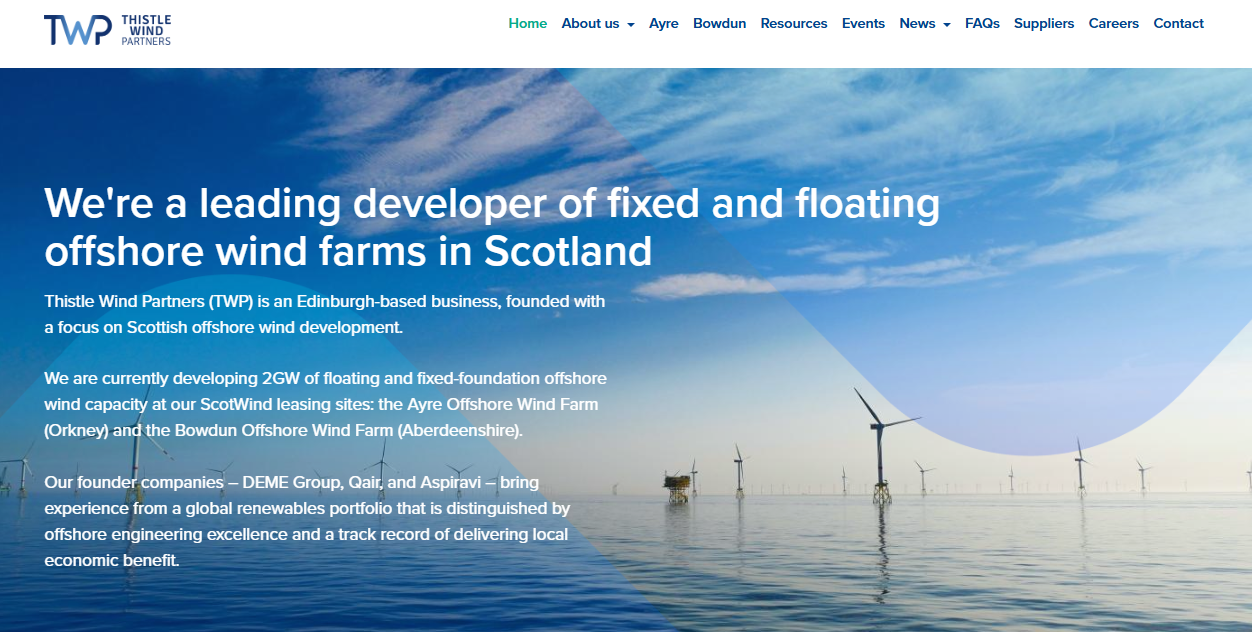Navigate to the Contact page
The width and height of the screenshot is (1252, 632).
[1178, 23]
